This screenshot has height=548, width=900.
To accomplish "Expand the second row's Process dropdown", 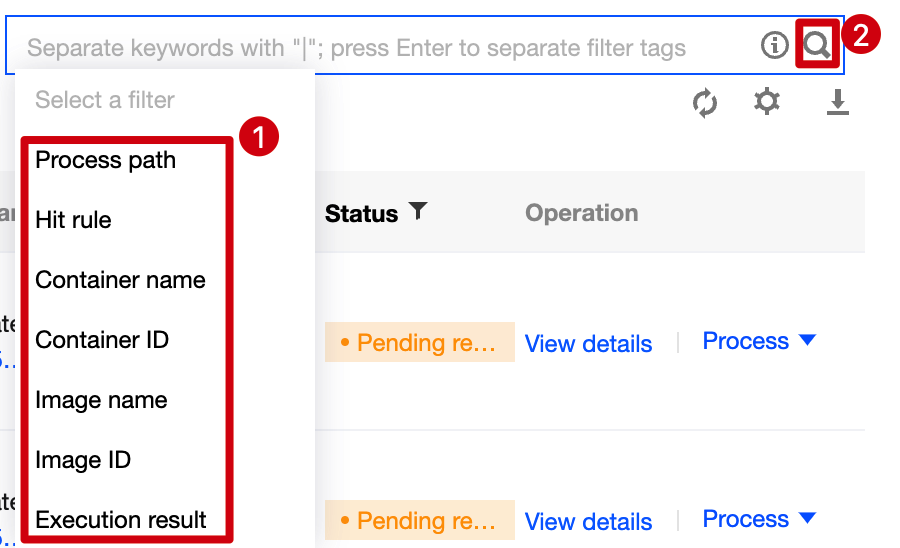I will coord(759,519).
